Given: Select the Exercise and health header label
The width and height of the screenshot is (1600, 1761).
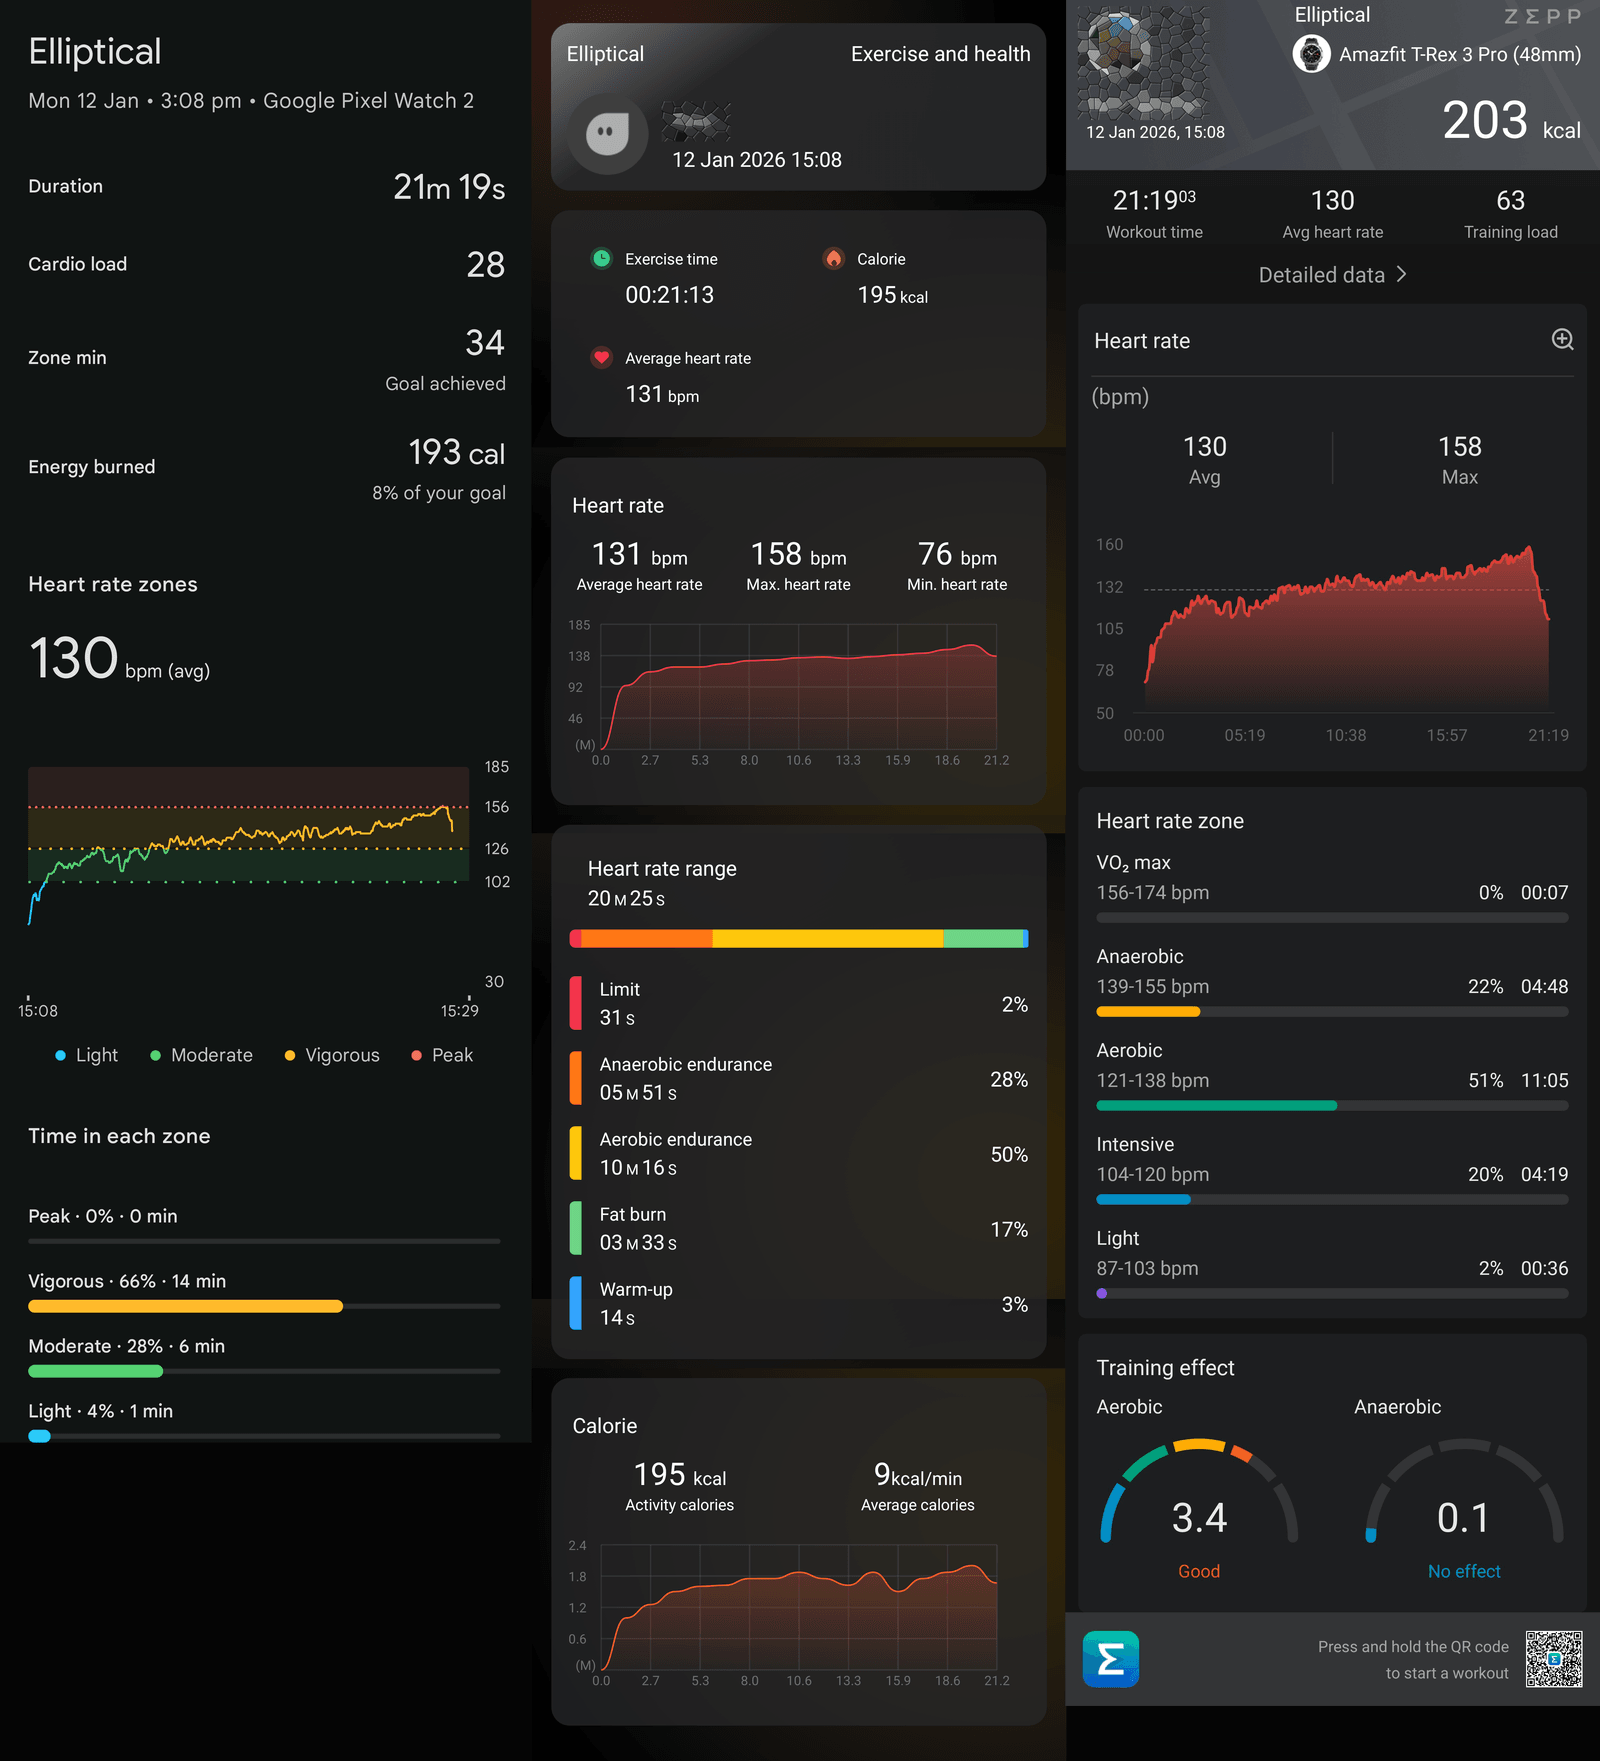Looking at the screenshot, I should (940, 54).
